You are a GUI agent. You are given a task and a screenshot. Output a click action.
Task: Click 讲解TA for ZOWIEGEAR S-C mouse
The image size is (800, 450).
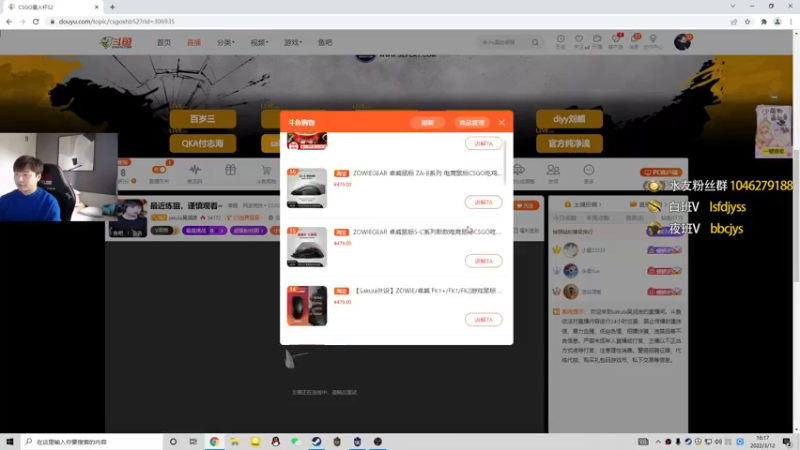pos(483,261)
